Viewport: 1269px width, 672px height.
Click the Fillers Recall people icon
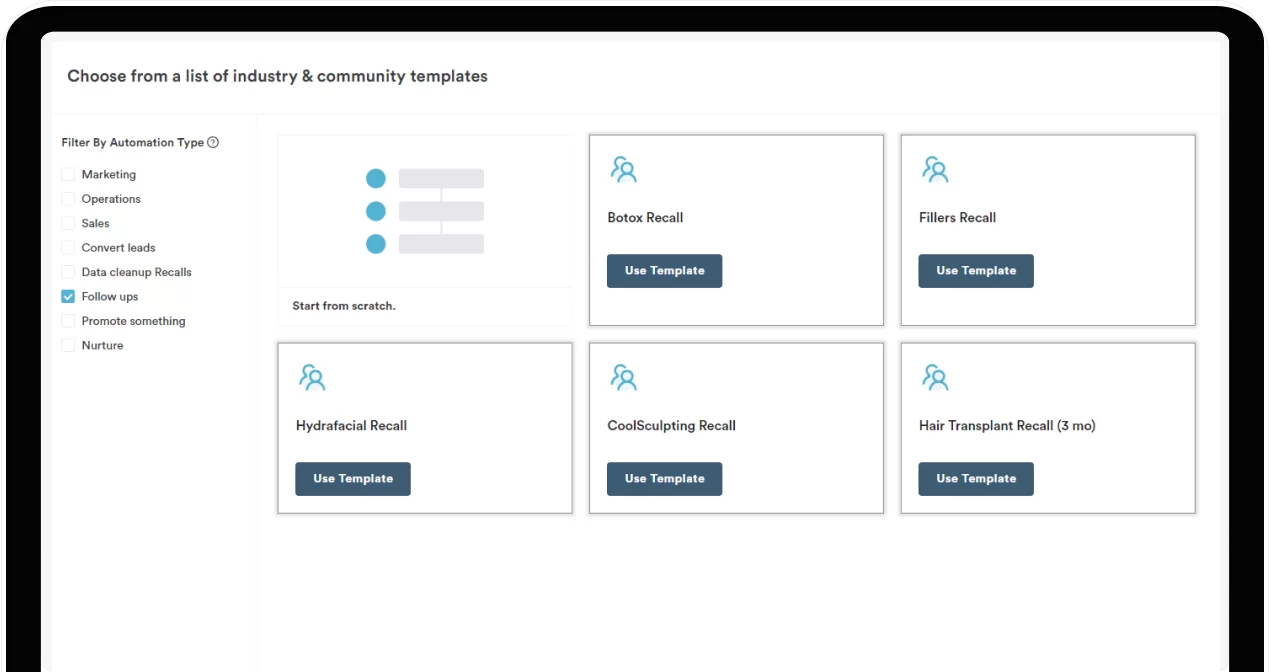935,169
